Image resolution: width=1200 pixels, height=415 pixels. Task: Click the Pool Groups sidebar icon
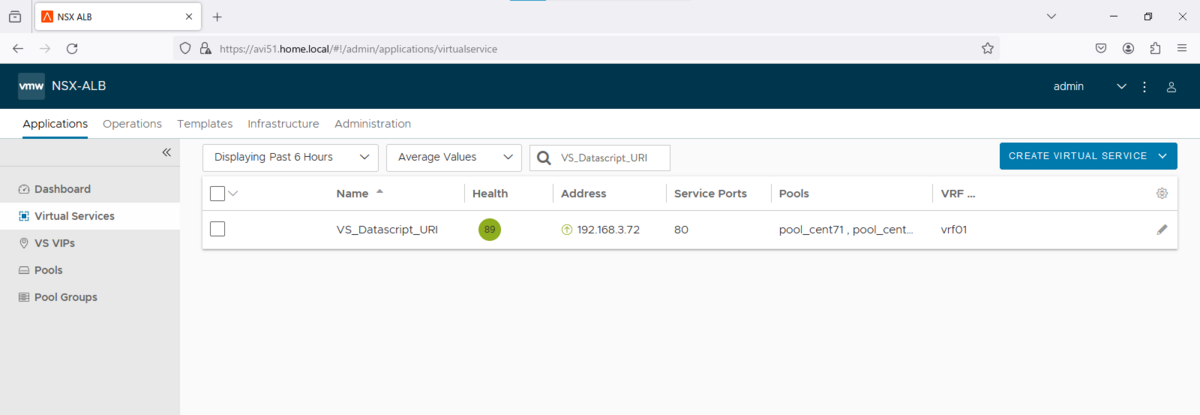coord(25,297)
